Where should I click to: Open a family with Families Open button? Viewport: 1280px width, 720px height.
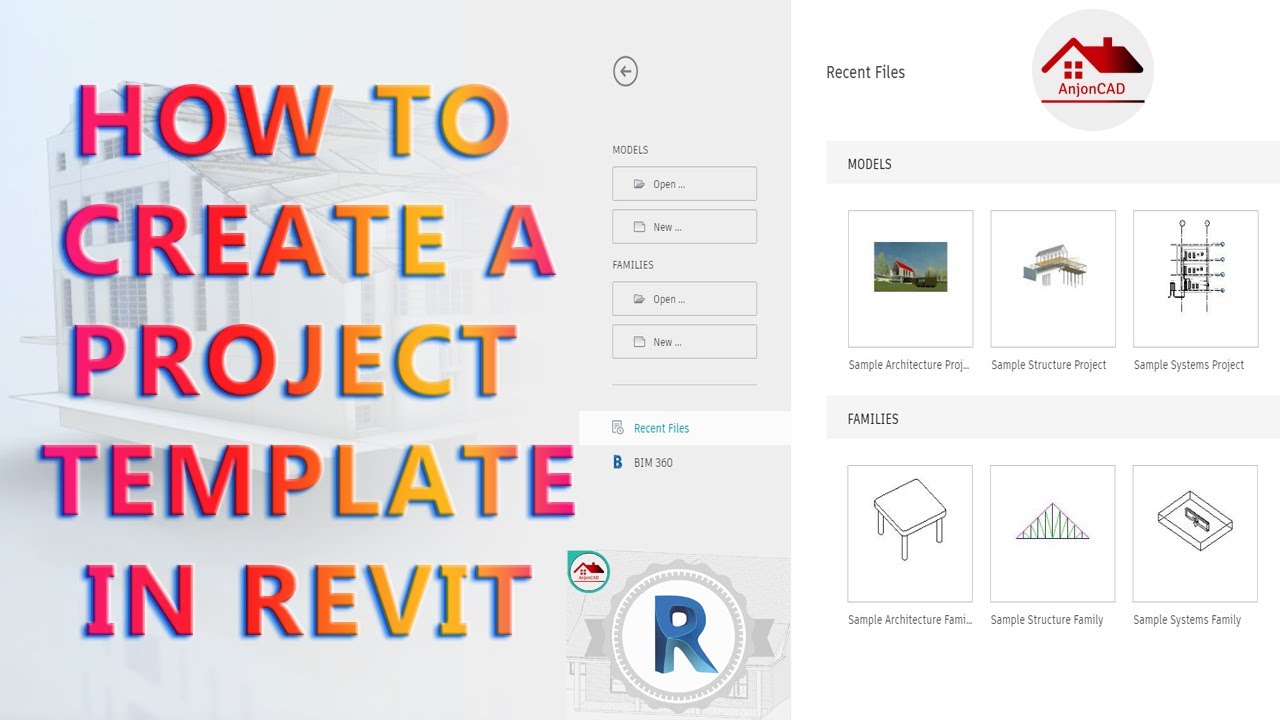coord(684,299)
